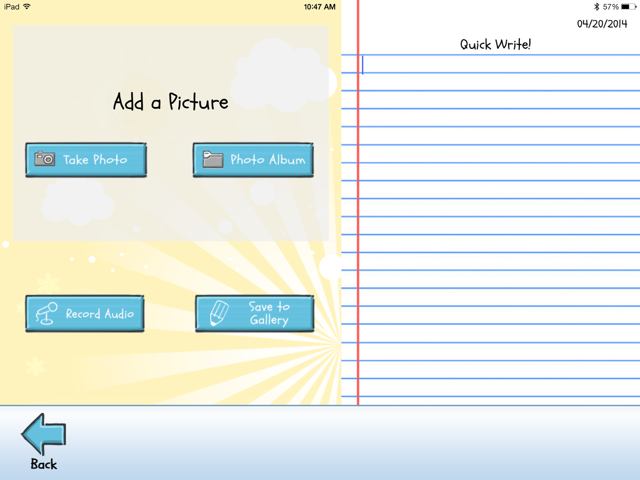
Task: Tap the microphone icon on Record Audio
Action: click(x=45, y=314)
